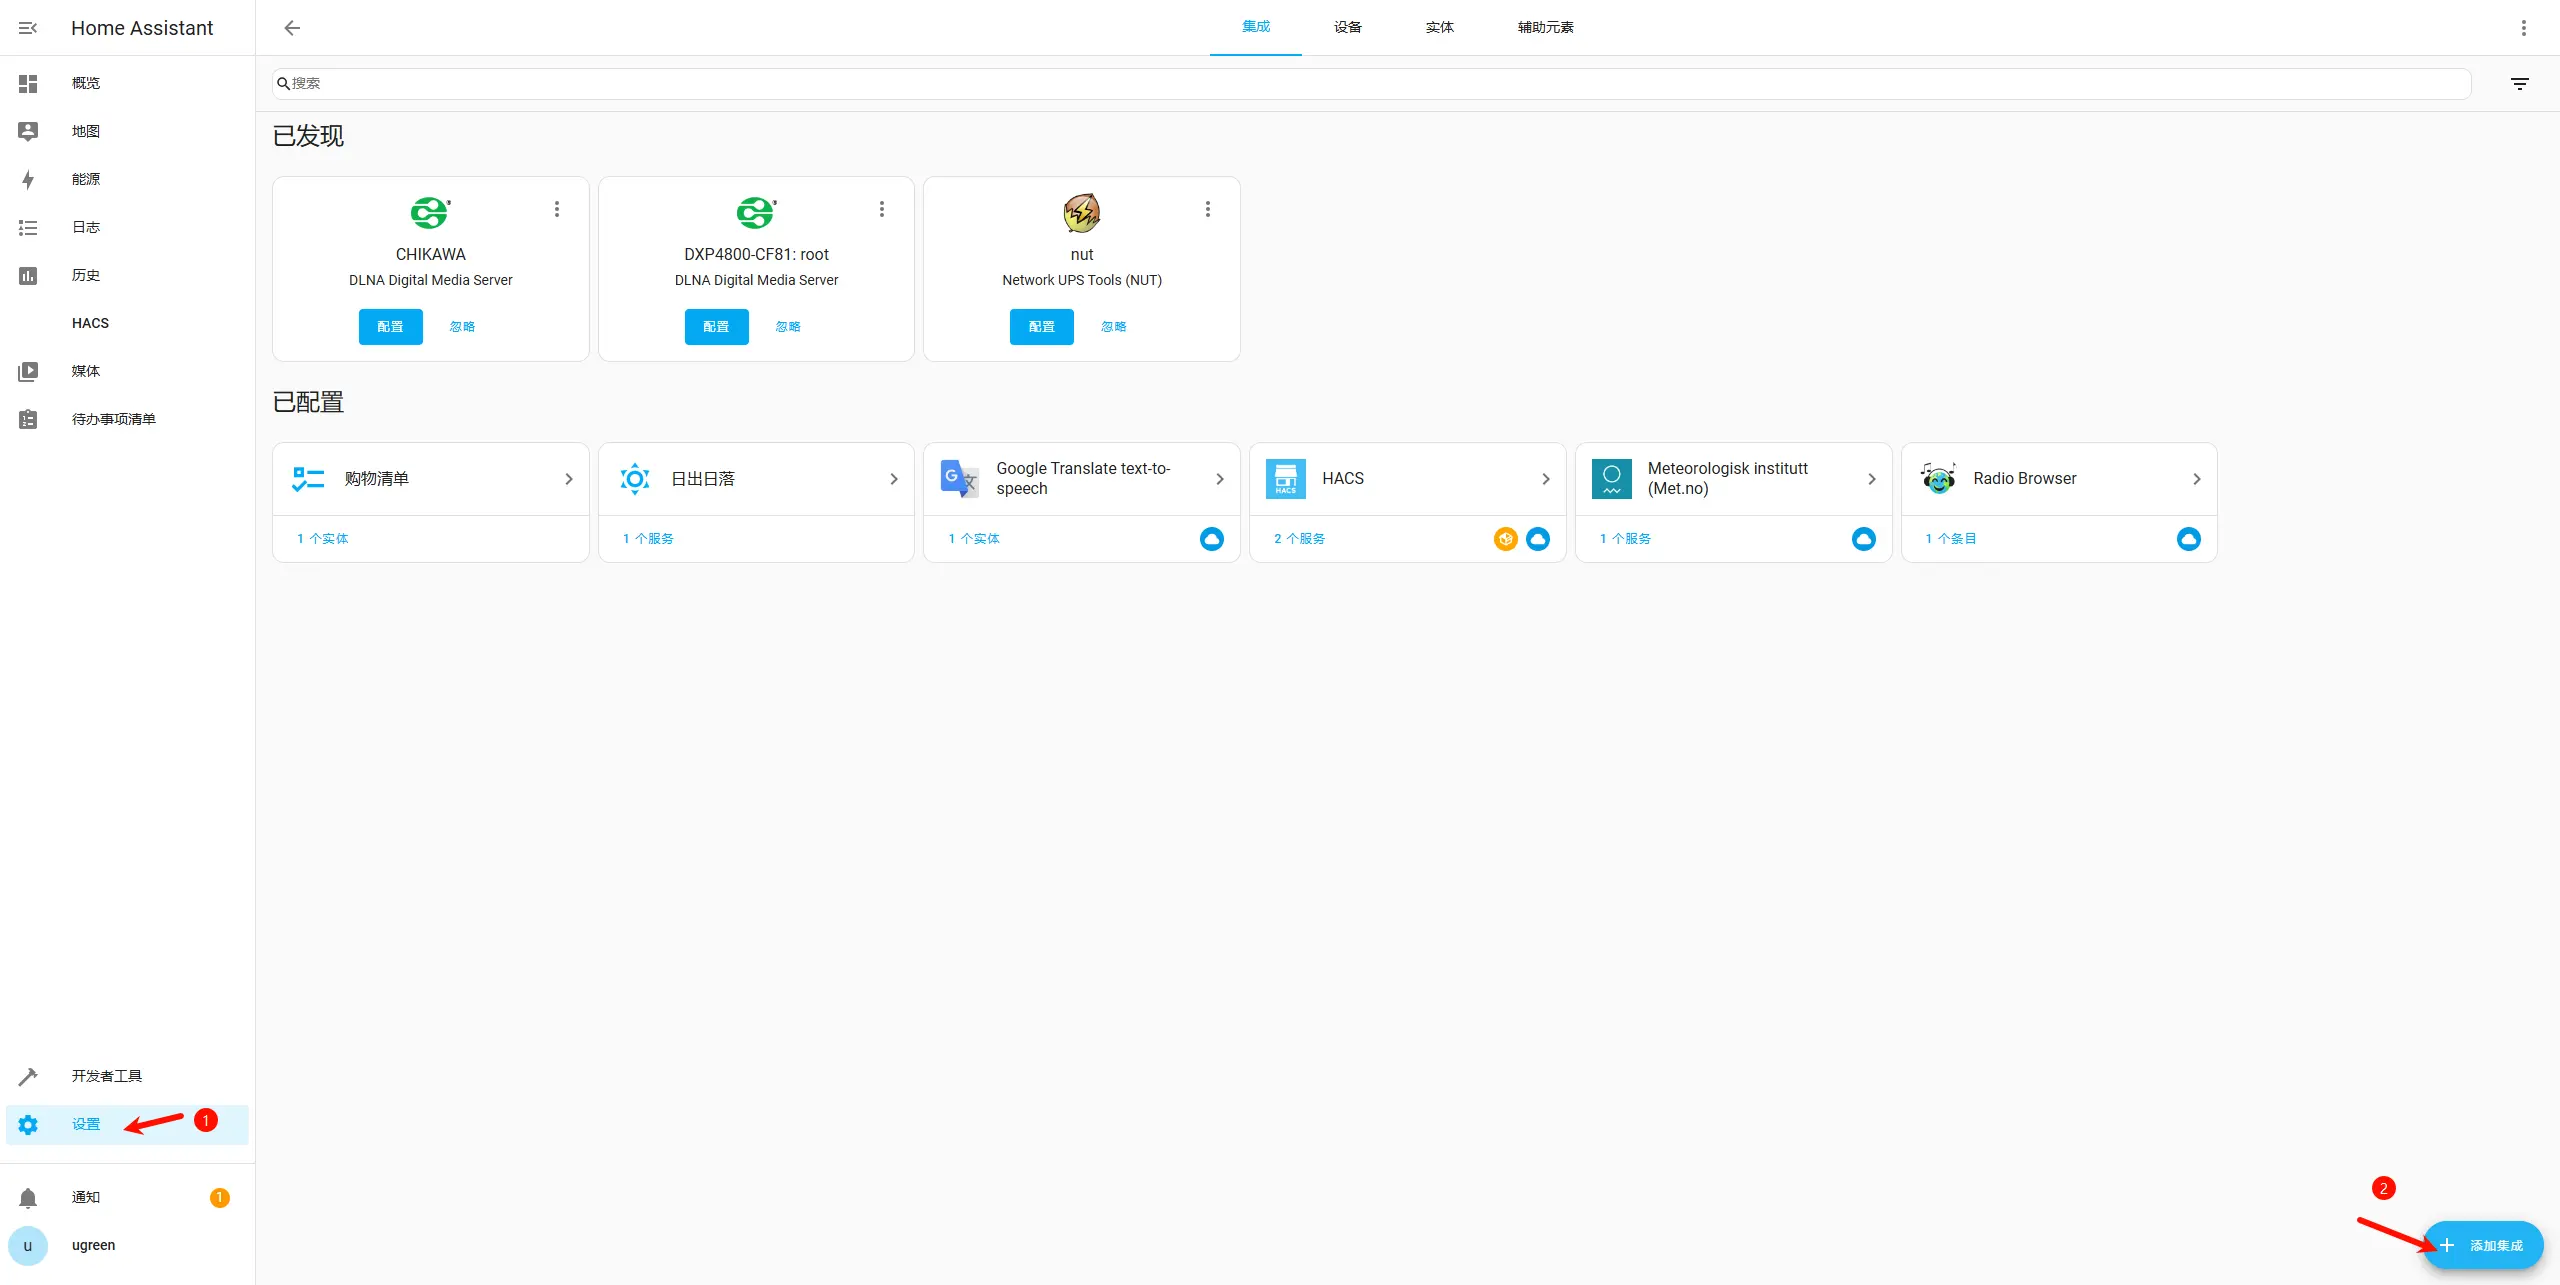2560x1285 pixels.
Task: Open the CHIKAWA card three-dot menu
Action: (557, 209)
